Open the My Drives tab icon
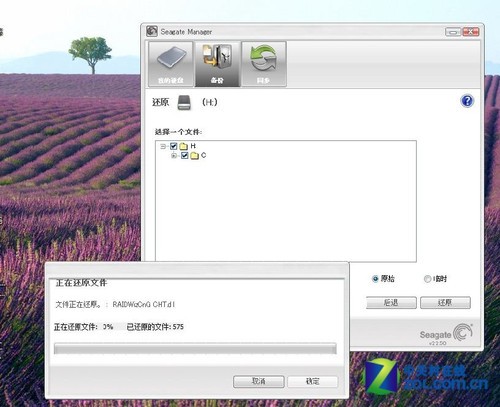 click(x=170, y=64)
